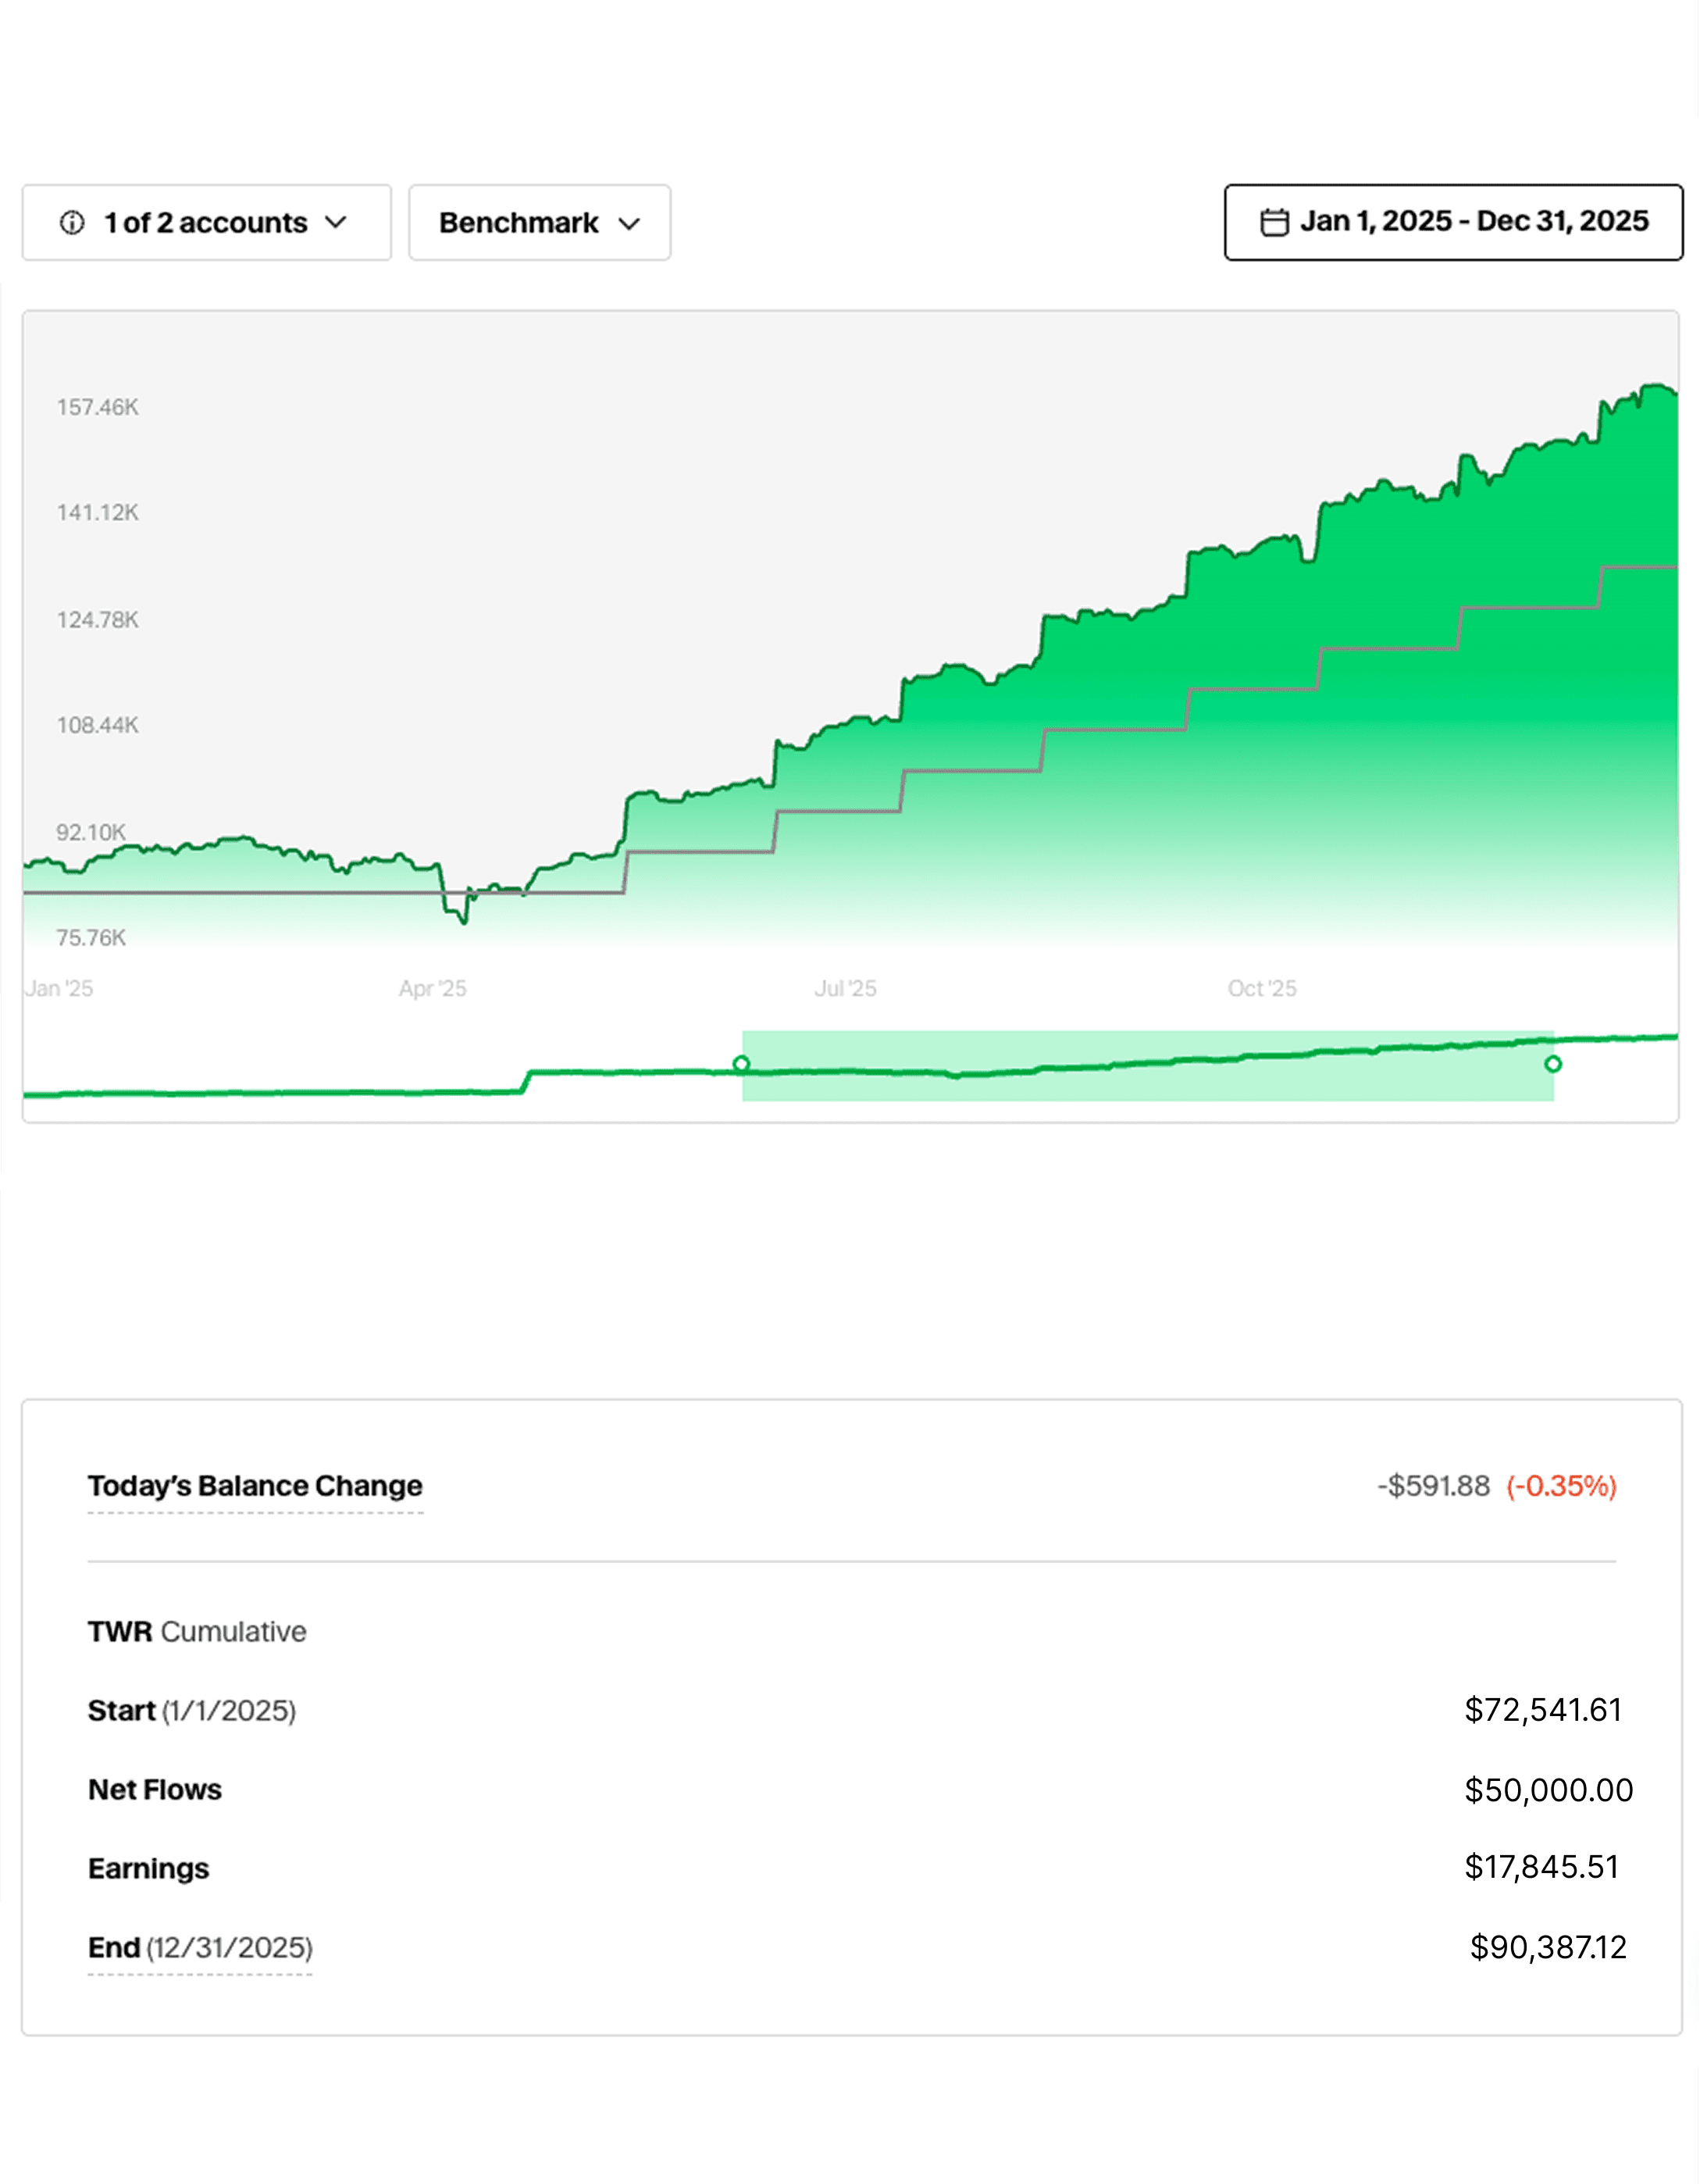Click the 157.46K axis label
The height and width of the screenshot is (2184, 1700).
(97, 406)
